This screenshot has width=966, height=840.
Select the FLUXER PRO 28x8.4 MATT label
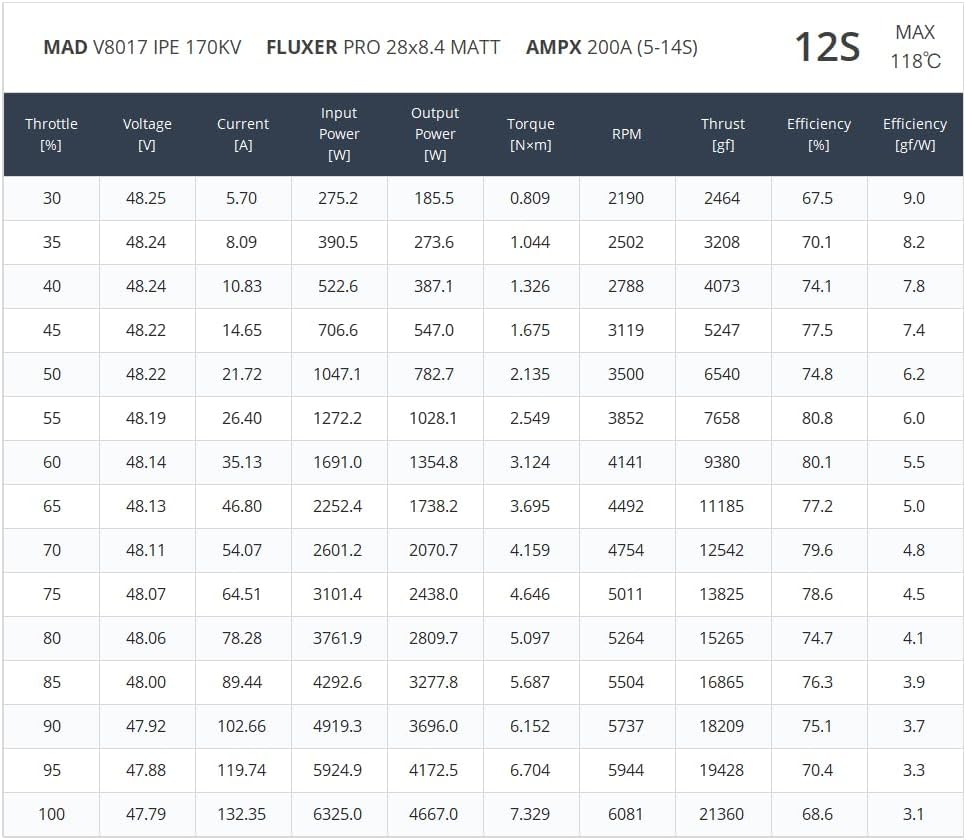point(383,48)
